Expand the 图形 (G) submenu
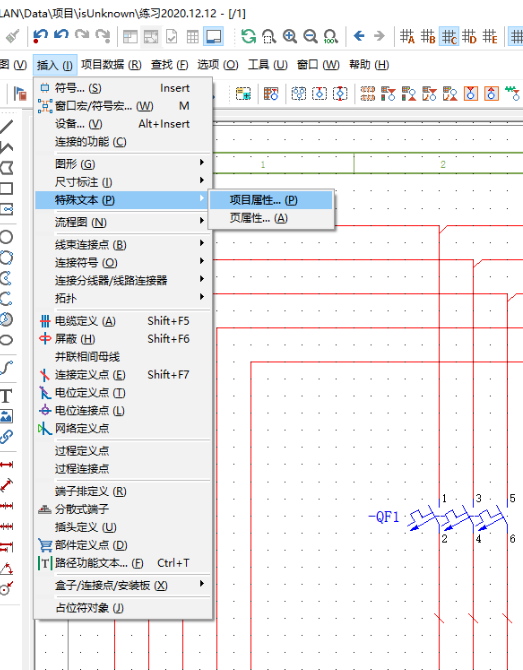 [x=123, y=164]
